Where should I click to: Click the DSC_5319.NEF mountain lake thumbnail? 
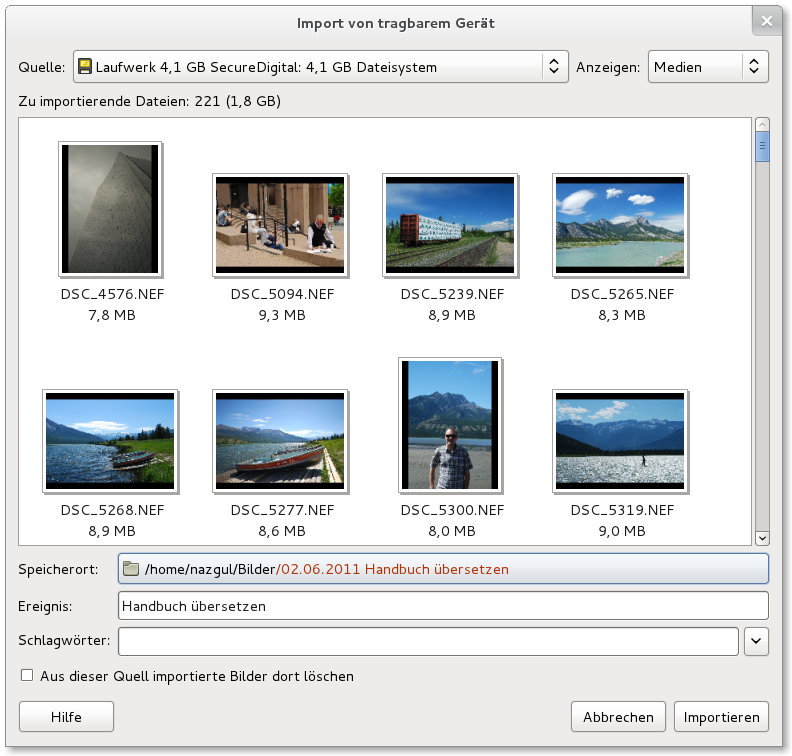click(619, 441)
